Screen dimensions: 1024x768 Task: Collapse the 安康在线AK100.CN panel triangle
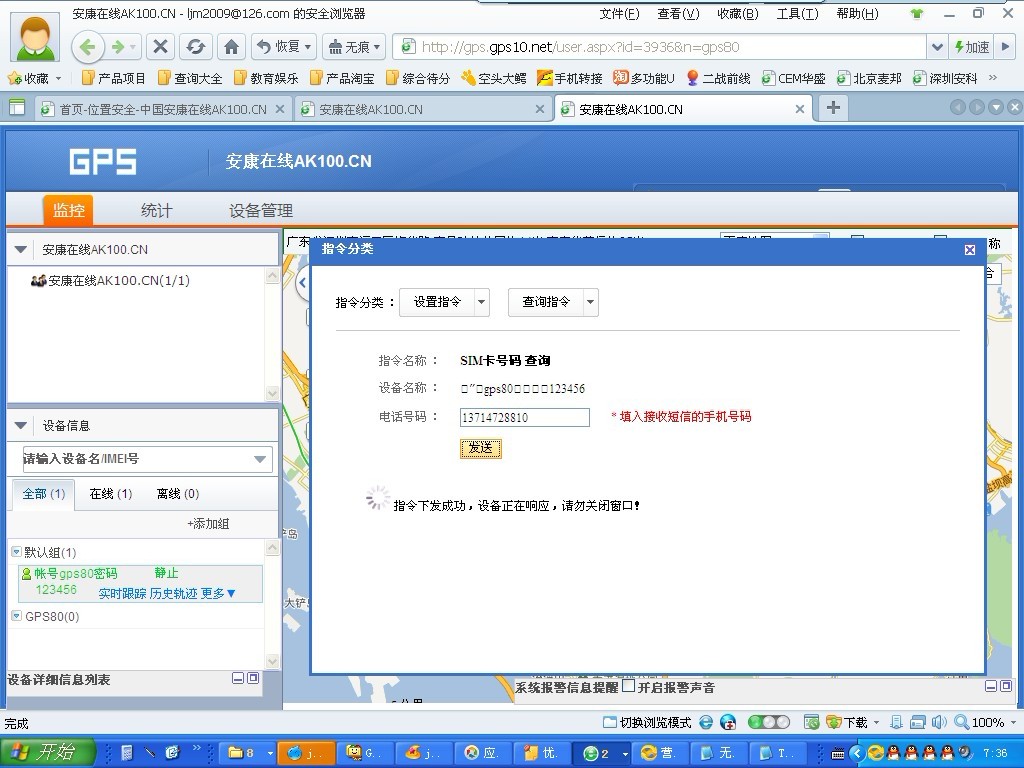pyautogui.click(x=20, y=249)
